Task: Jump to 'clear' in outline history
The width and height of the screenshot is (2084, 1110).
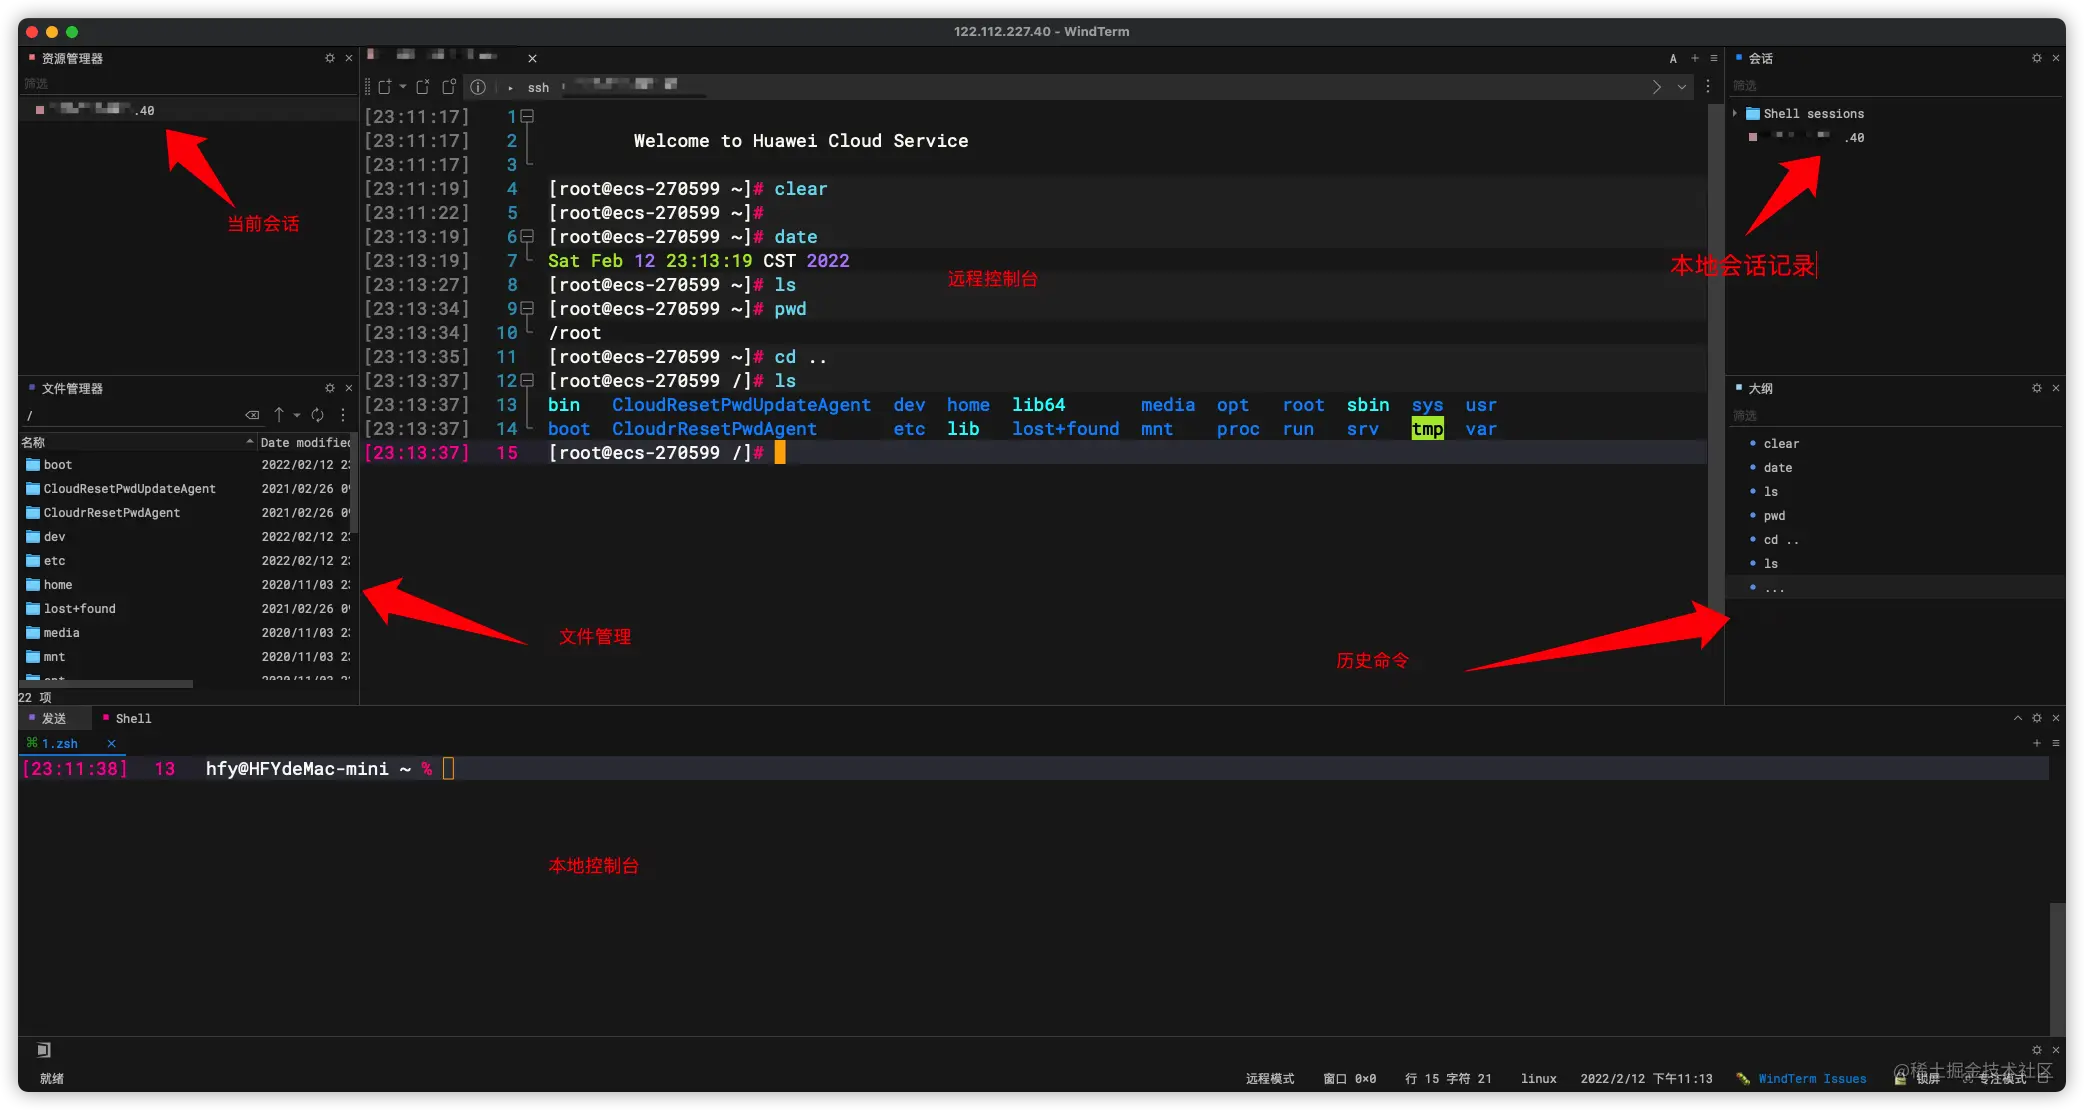Action: pyautogui.click(x=1781, y=444)
